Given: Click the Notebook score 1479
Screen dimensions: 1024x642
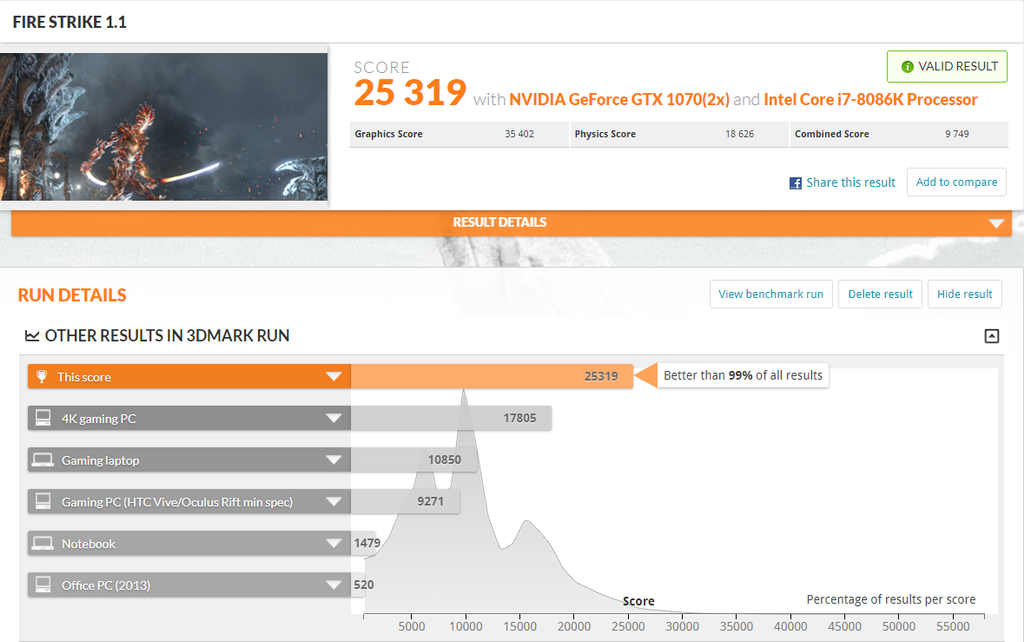Looking at the screenshot, I should [x=367, y=543].
